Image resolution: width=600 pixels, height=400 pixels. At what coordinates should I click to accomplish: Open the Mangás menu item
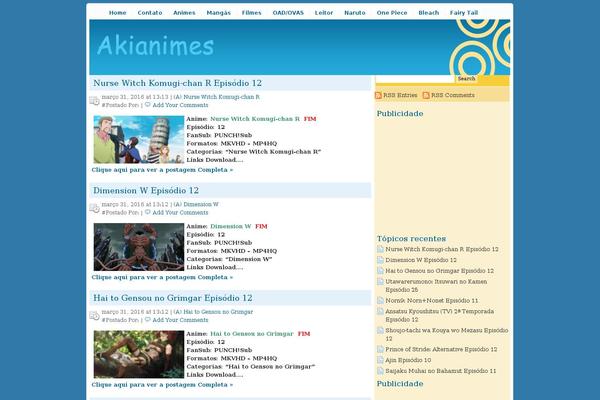[x=218, y=13]
